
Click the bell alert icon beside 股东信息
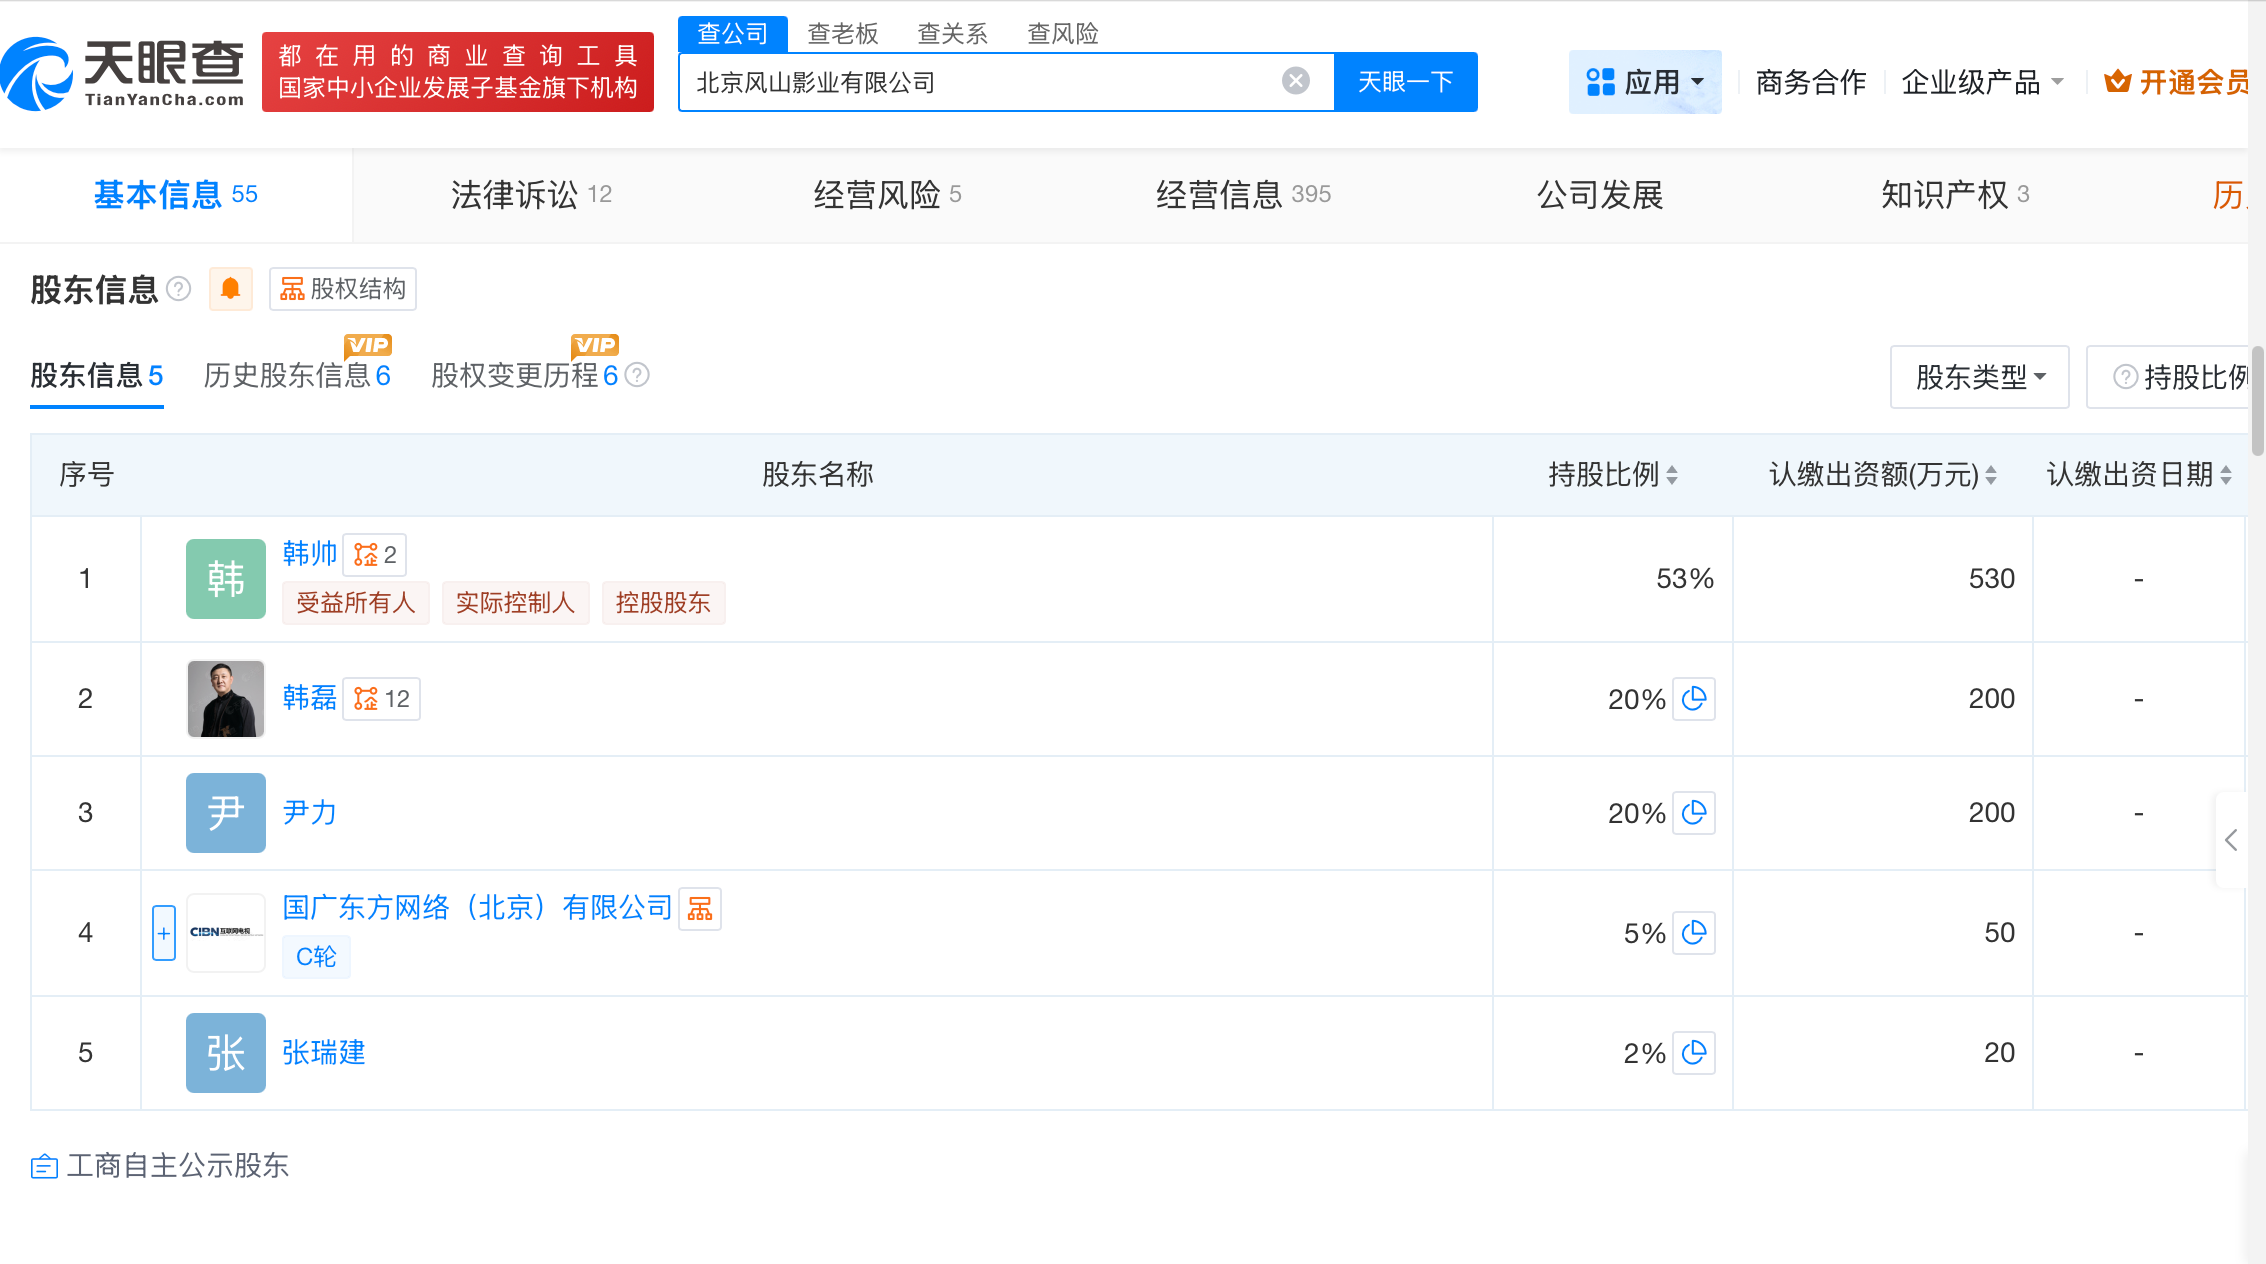(231, 289)
